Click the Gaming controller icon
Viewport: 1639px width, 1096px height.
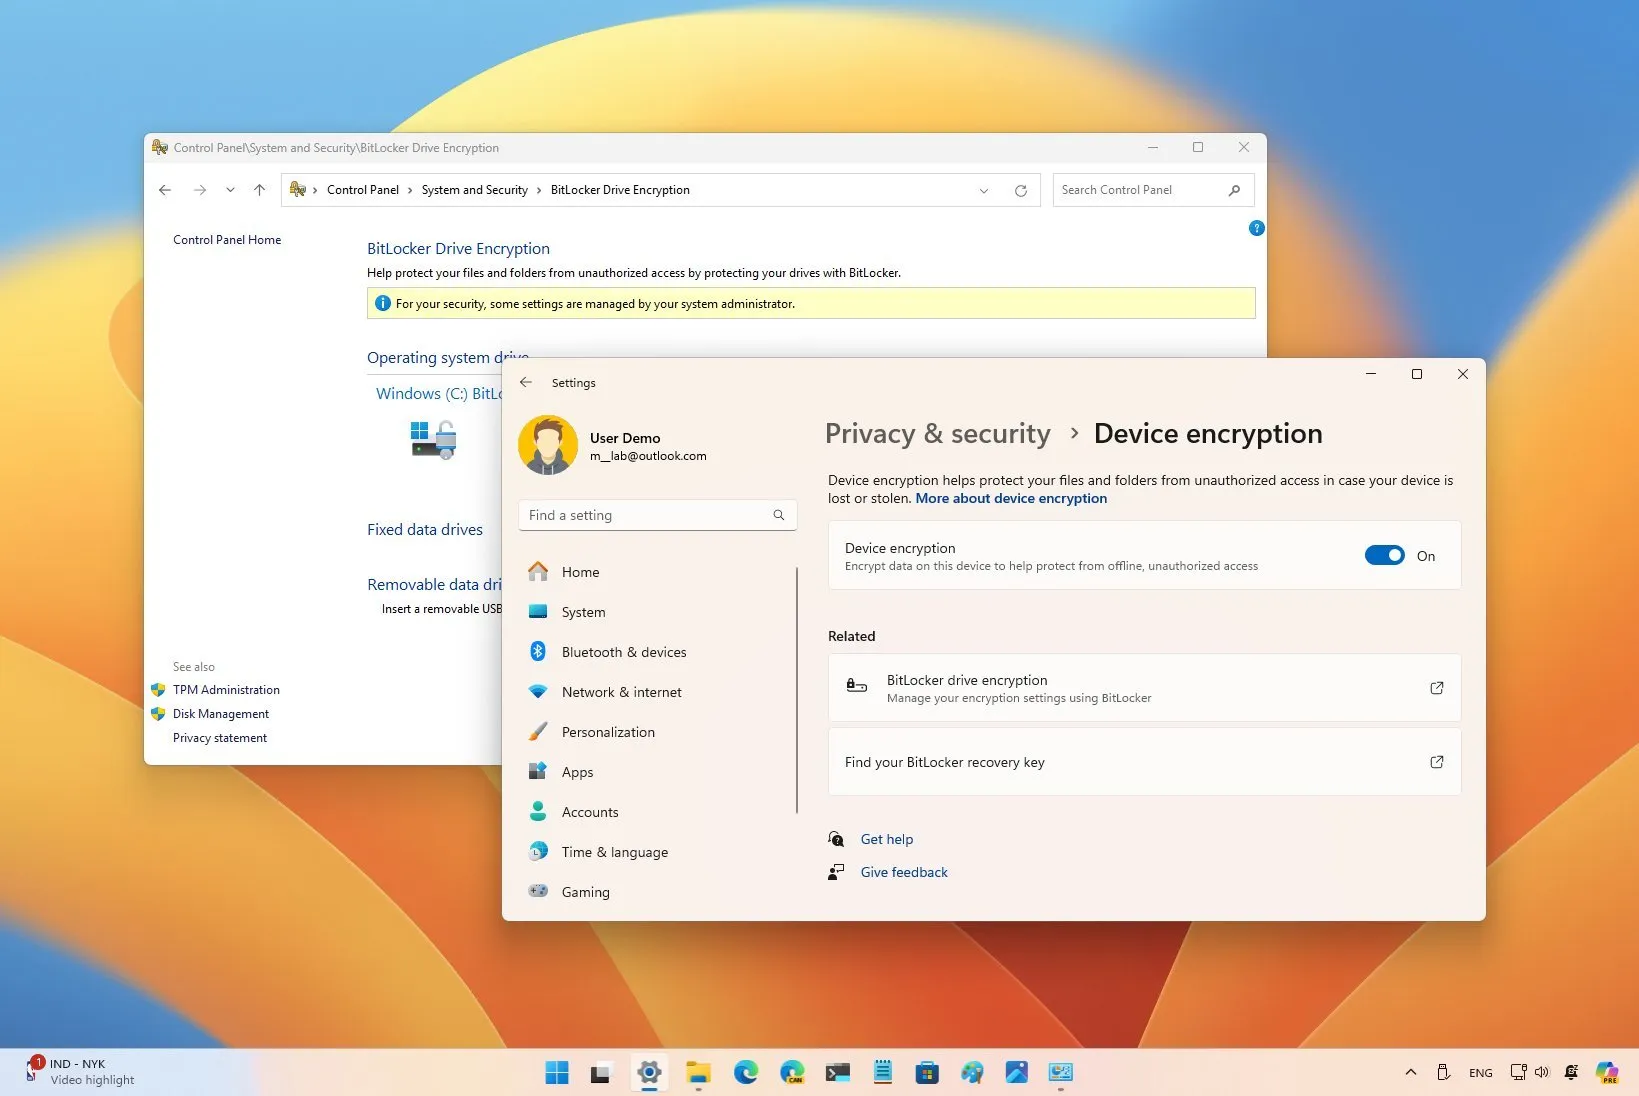point(538,891)
